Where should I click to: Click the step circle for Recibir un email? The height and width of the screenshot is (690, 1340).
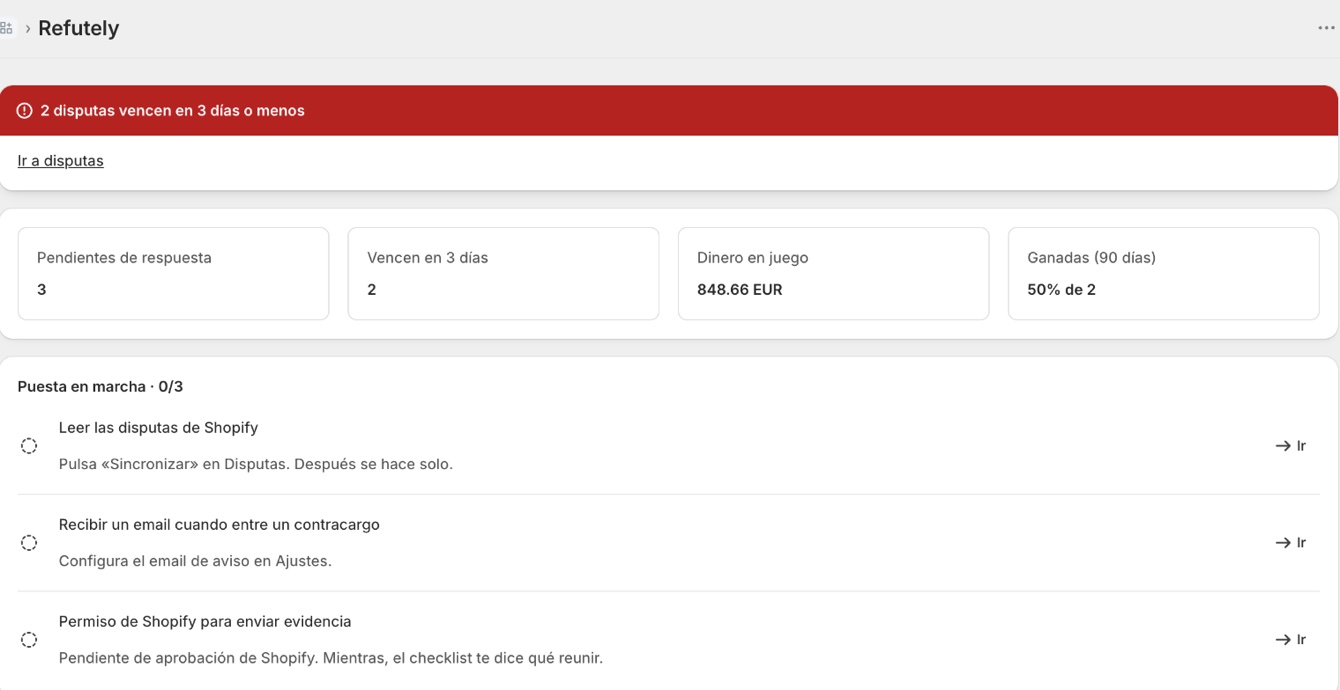point(29,543)
